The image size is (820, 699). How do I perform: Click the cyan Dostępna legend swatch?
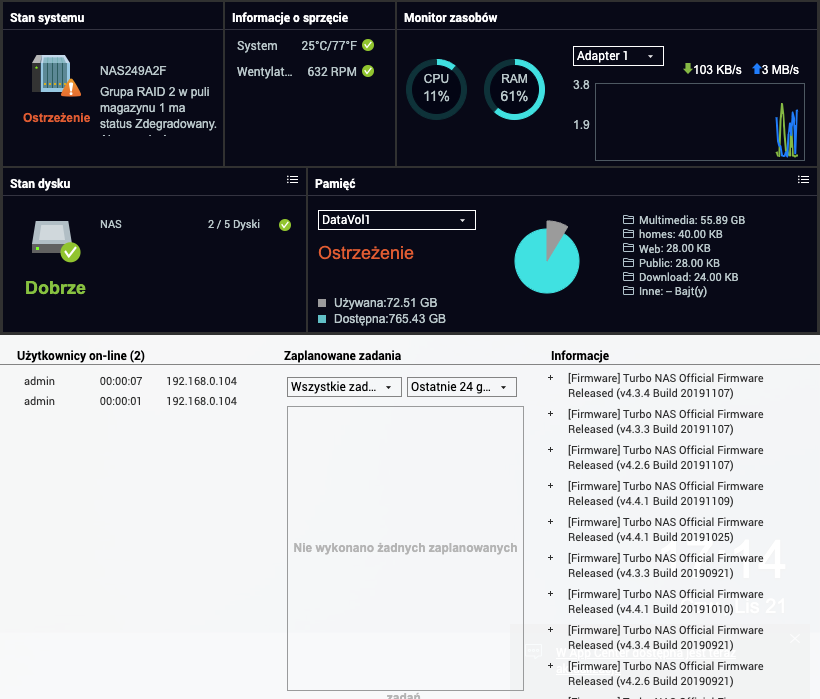(x=322, y=319)
